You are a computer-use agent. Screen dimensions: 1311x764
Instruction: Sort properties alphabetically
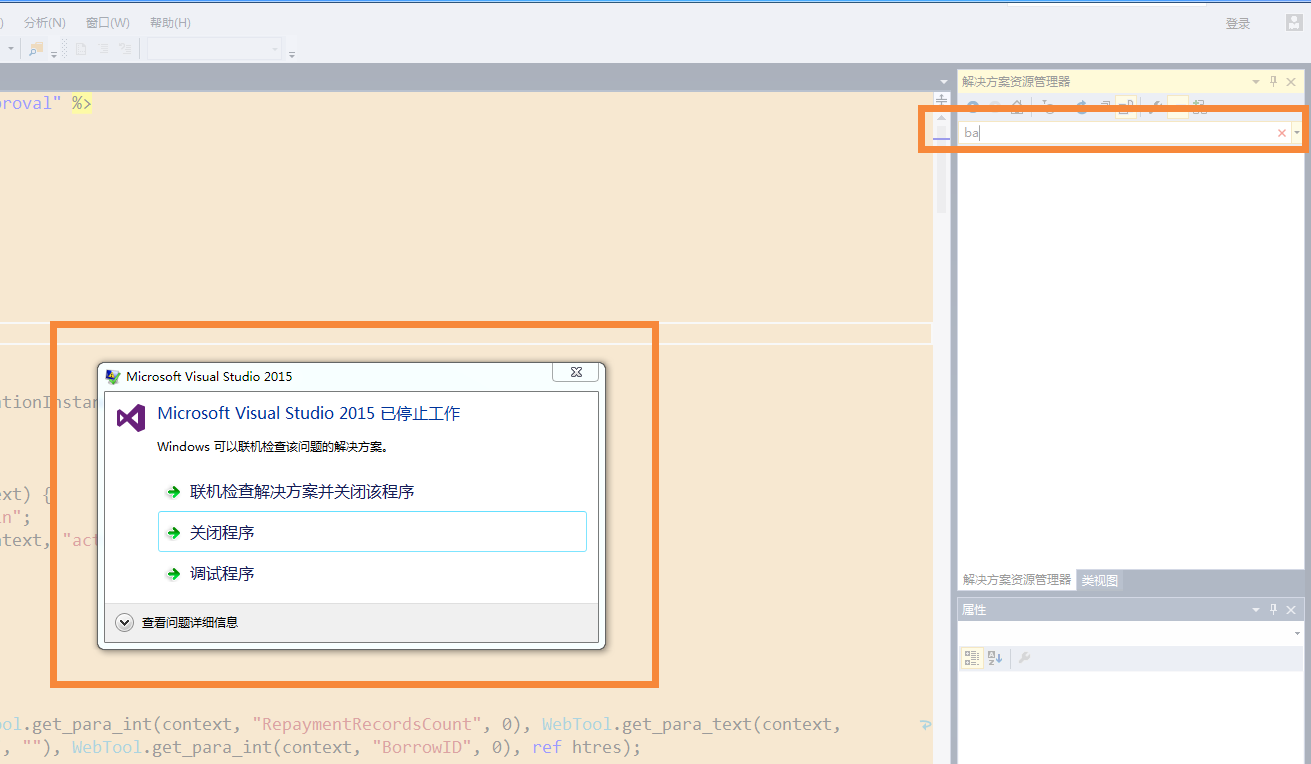pyautogui.click(x=995, y=658)
